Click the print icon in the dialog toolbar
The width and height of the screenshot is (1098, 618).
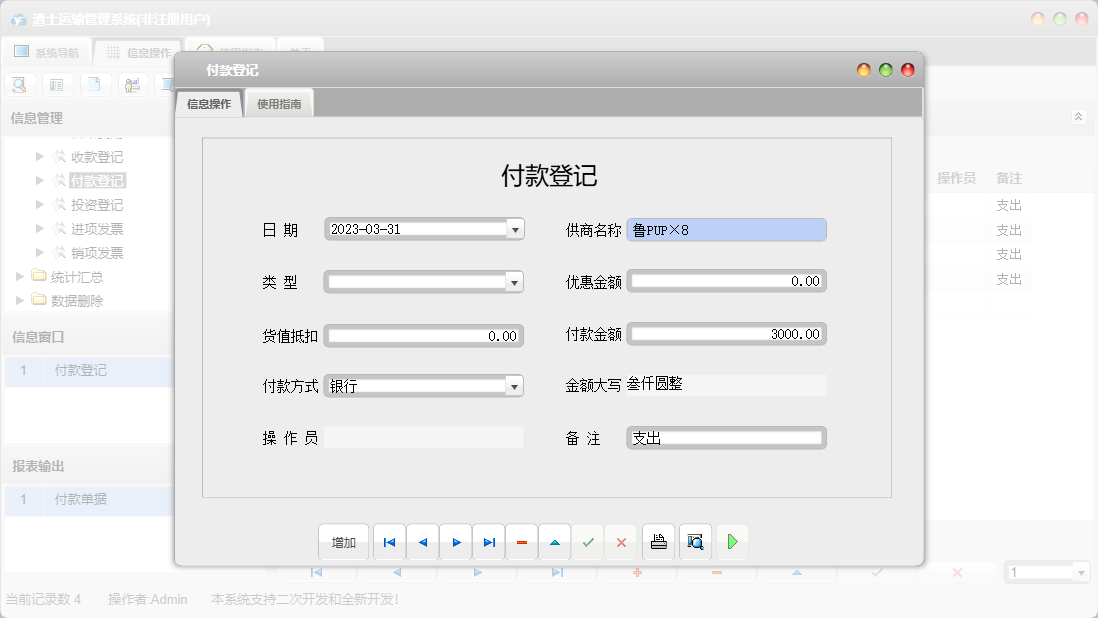point(658,541)
